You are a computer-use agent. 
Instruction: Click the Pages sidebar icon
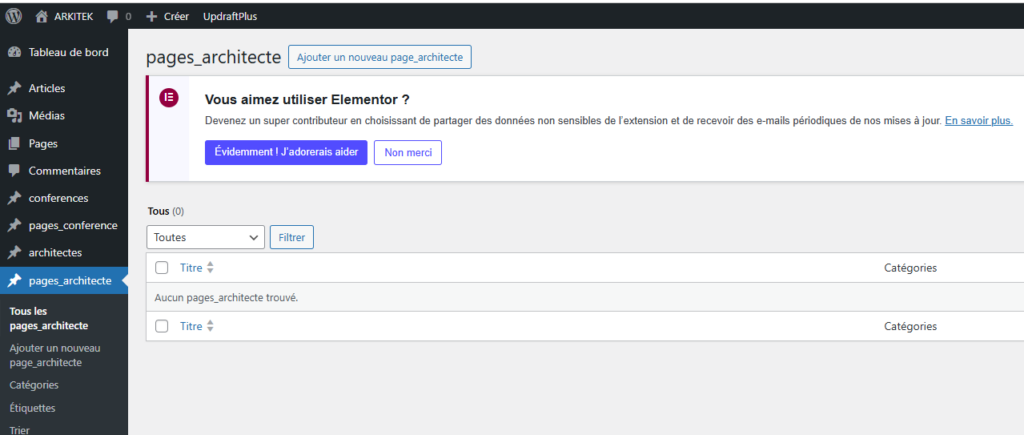point(14,144)
